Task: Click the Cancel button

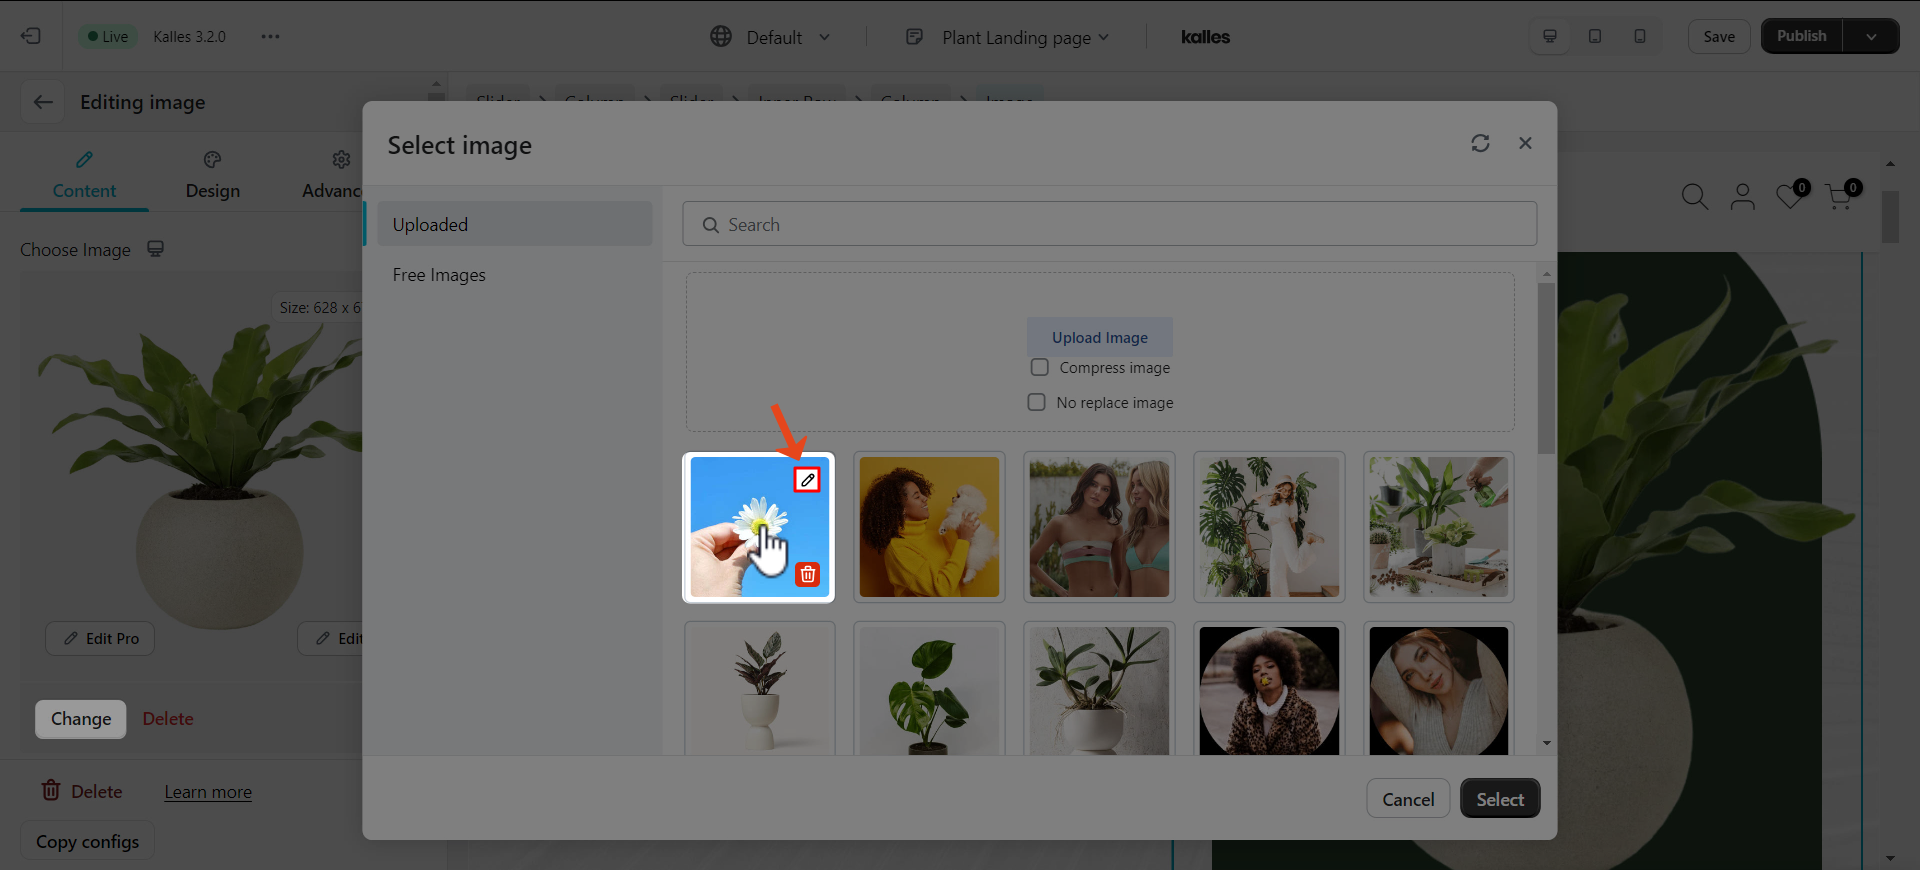Action: pyautogui.click(x=1408, y=799)
